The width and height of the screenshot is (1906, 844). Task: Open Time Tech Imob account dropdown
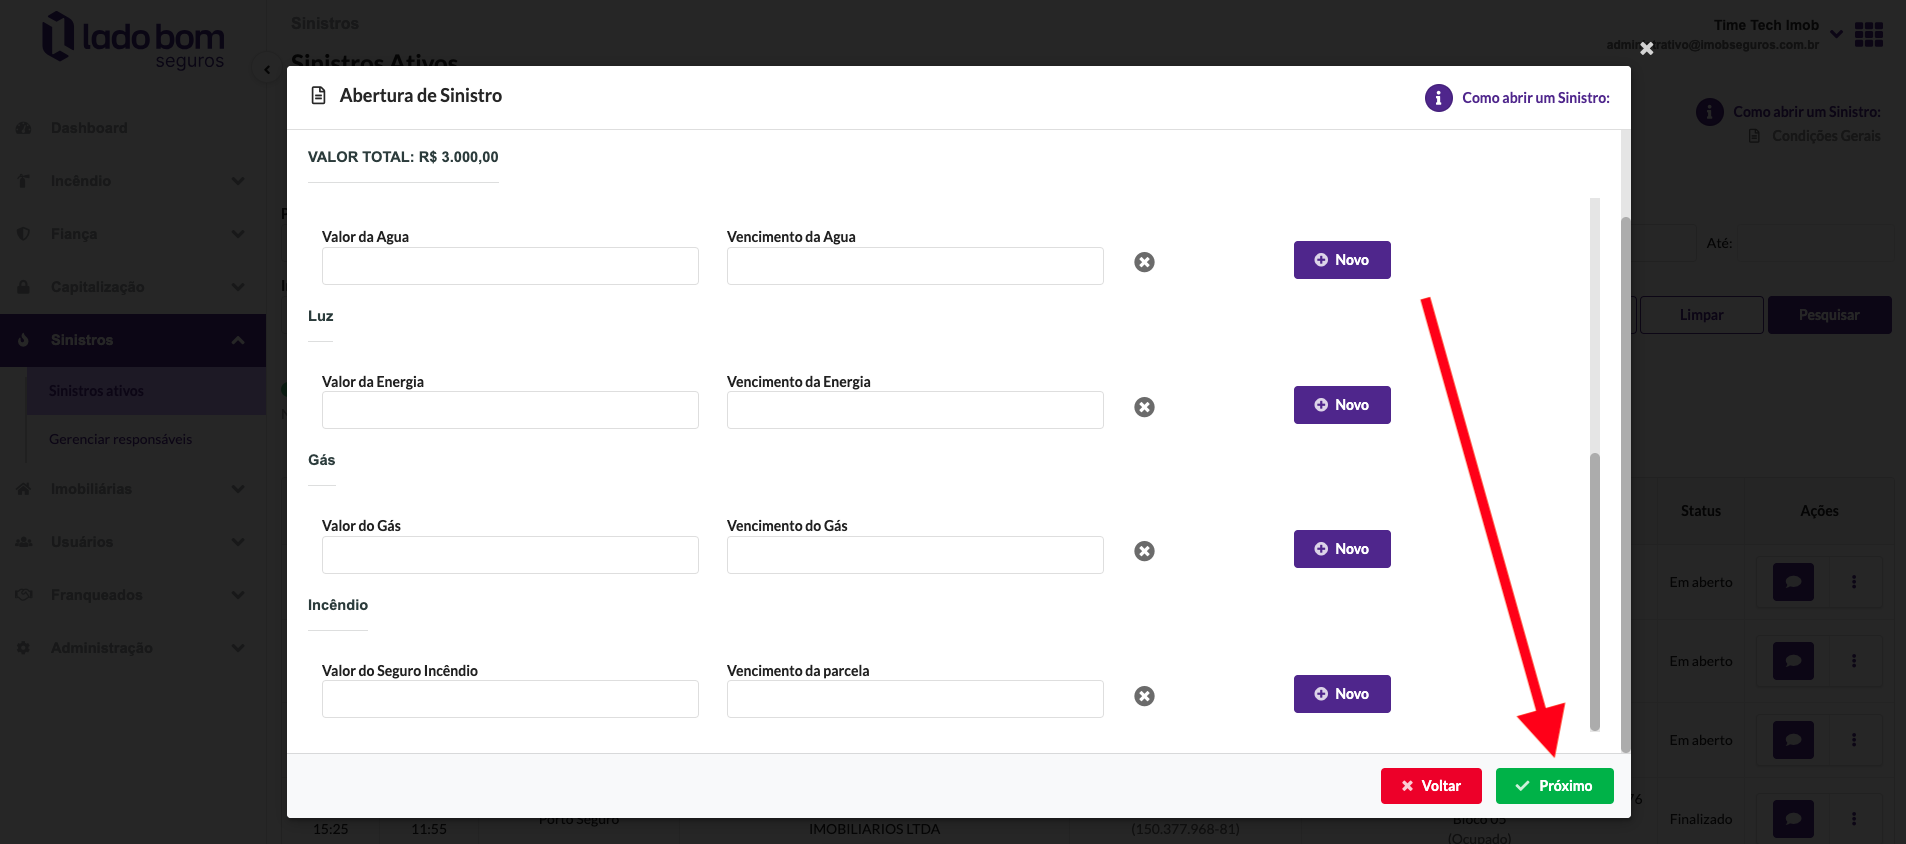pyautogui.click(x=1836, y=34)
